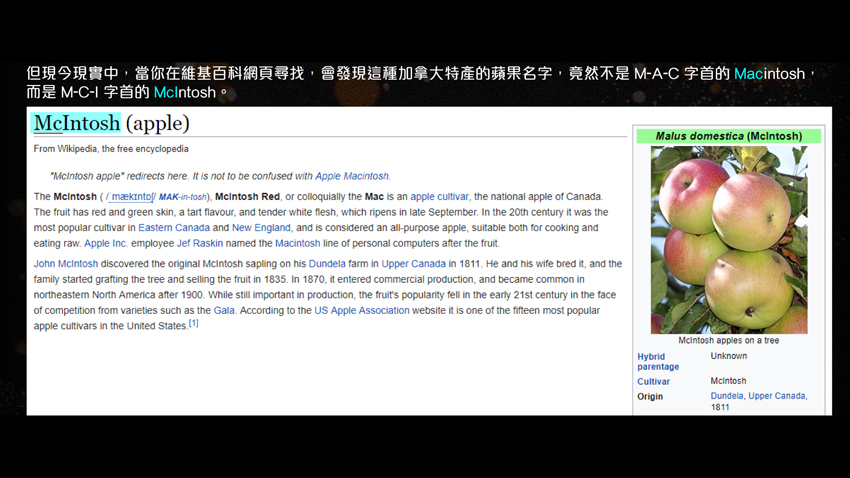Viewport: 850px width, 478px height.
Task: Open the MAK-in-tosh respelling link
Action: point(183,197)
